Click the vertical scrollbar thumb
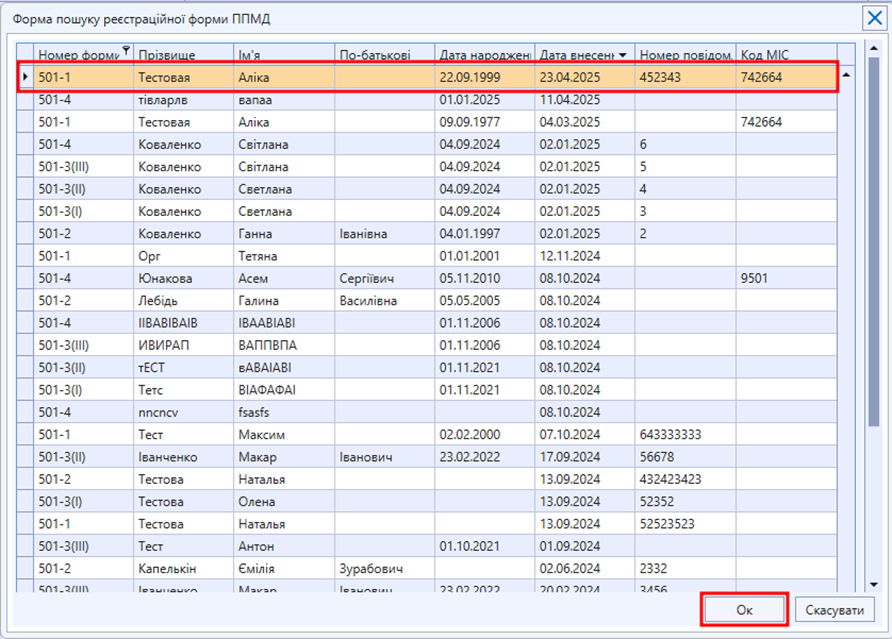Viewport: 892px width, 639px height. click(x=874, y=240)
